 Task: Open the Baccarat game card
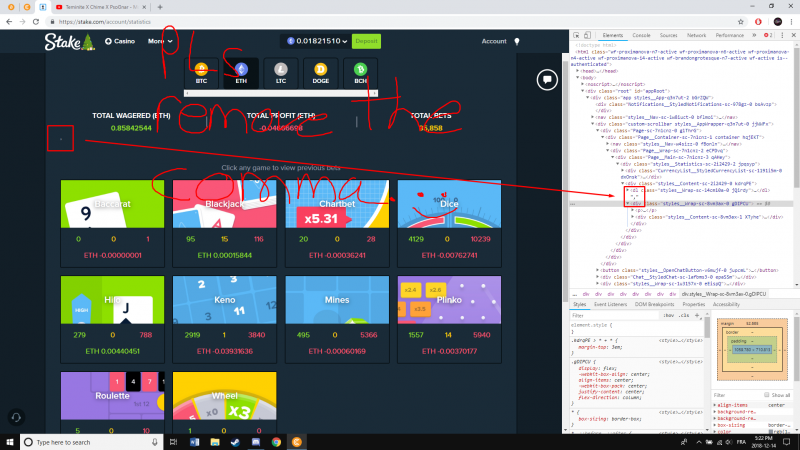112,223
